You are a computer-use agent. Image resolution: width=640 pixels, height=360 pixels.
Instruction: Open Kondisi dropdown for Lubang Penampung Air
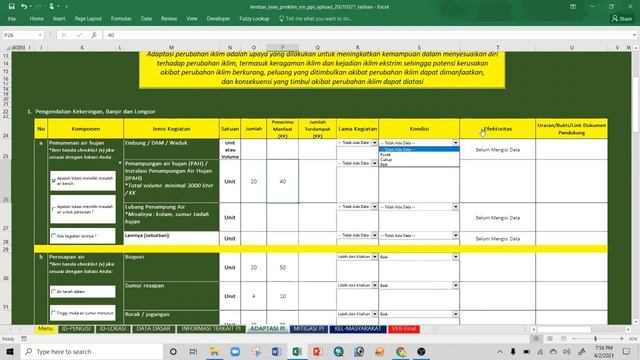[456, 207]
